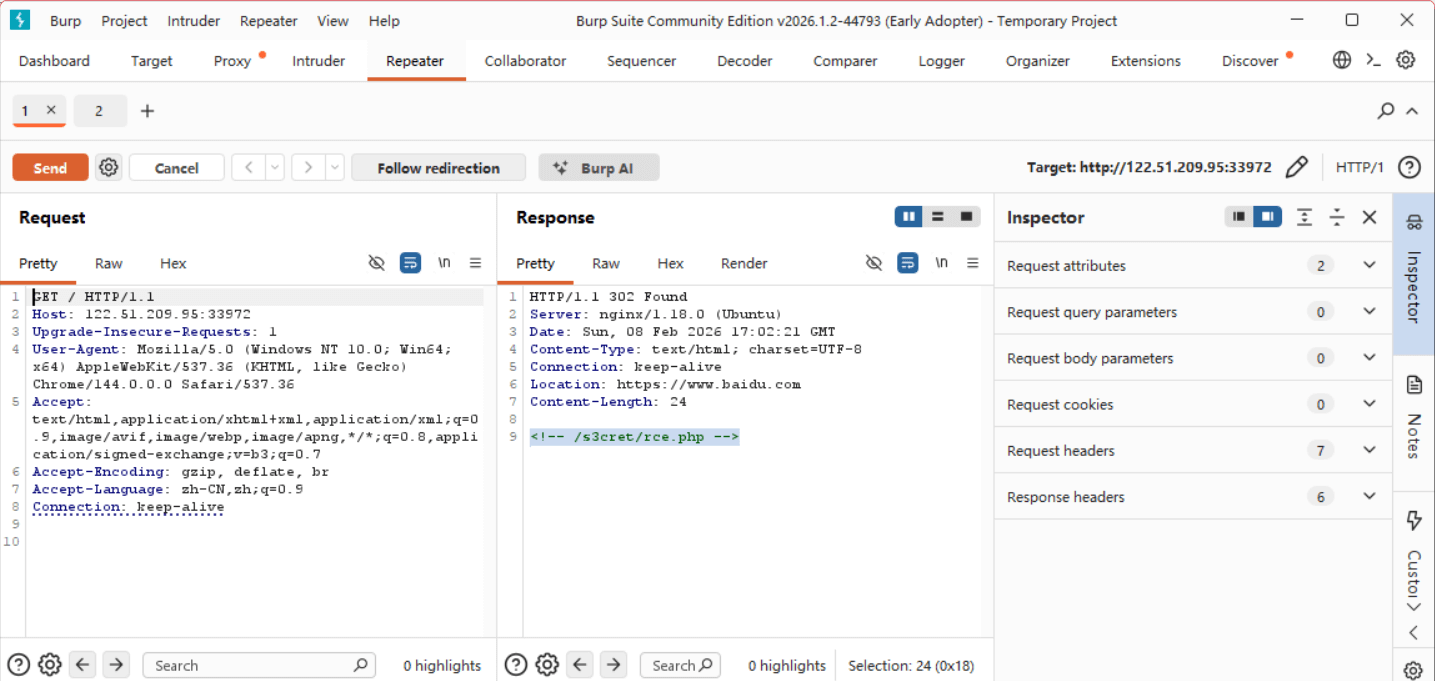
Task: Open the Request panel hamburger menu
Action: [x=475, y=263]
